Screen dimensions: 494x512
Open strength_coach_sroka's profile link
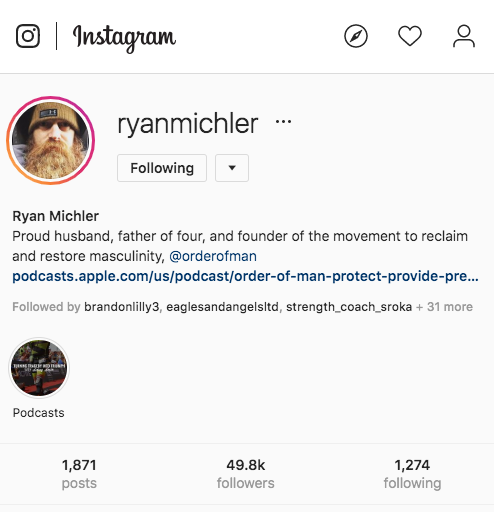349,307
